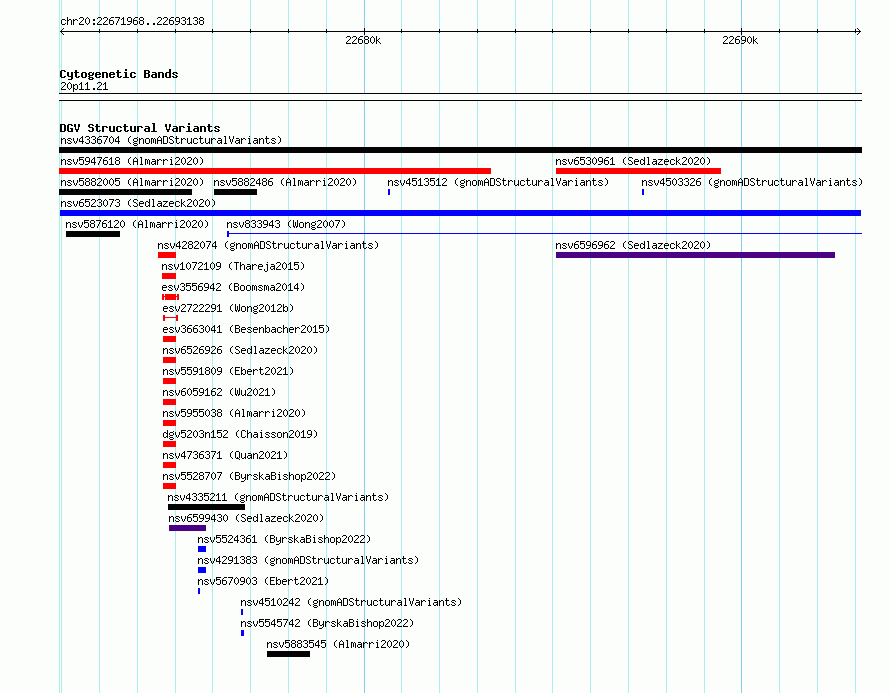Click dgv5203n152 (Chaisson2019) label
Viewport: 890px width, 693px height.
tap(240, 434)
